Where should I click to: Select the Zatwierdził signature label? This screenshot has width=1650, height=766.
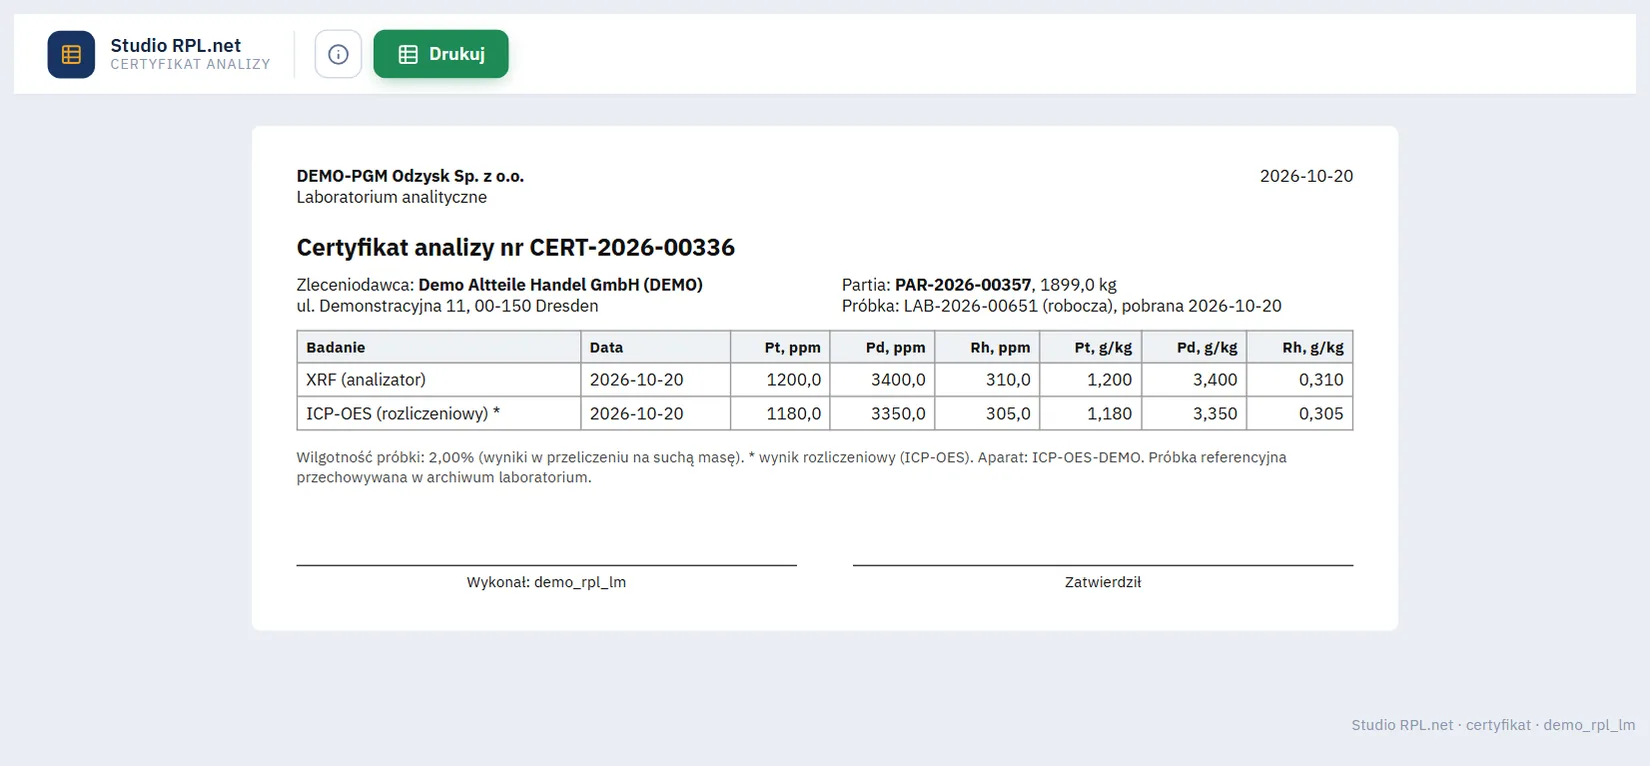(1103, 582)
